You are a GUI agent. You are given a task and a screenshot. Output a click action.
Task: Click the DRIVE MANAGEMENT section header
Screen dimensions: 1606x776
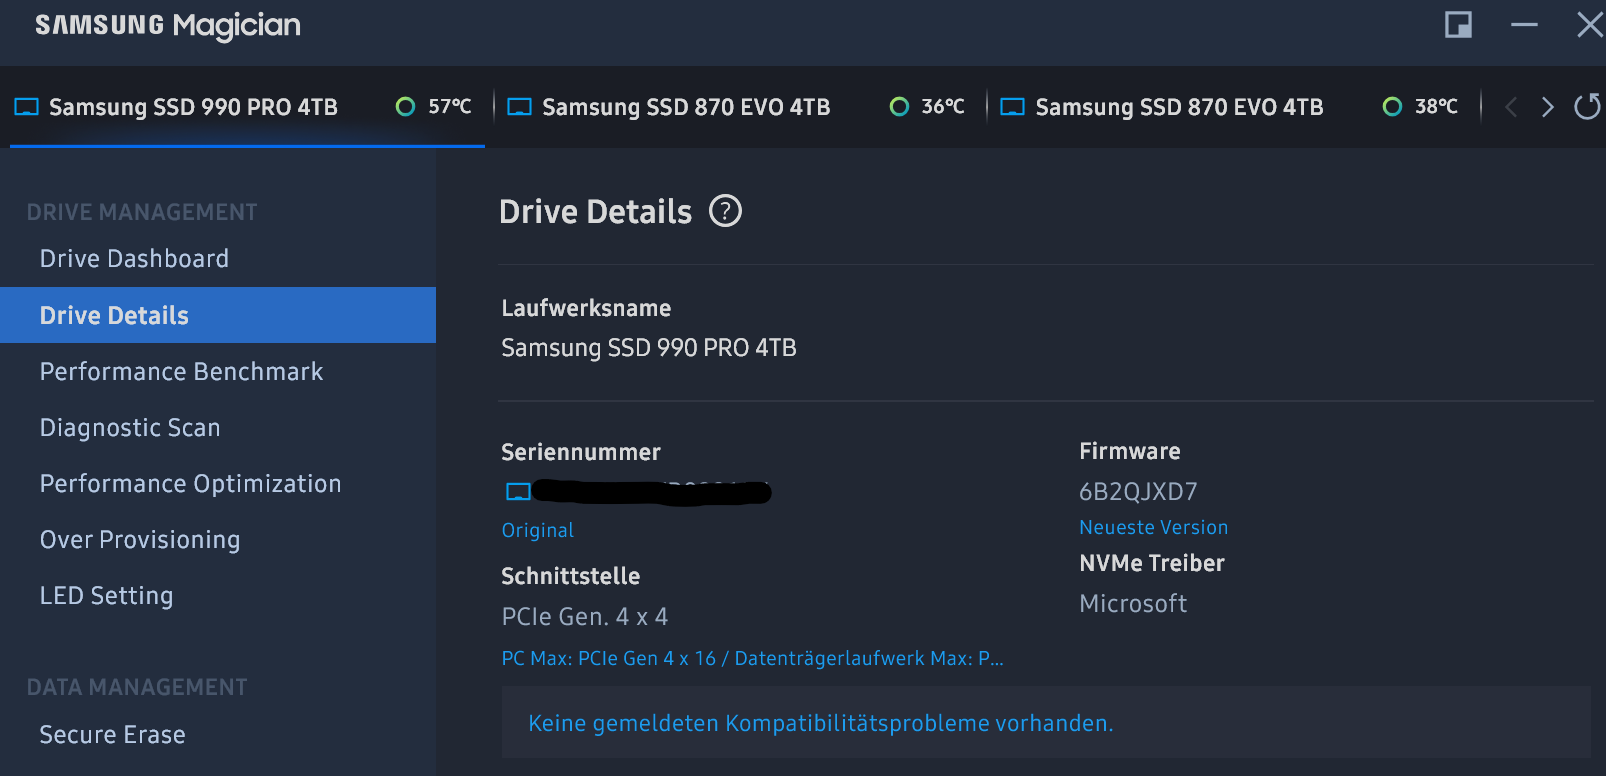[142, 212]
